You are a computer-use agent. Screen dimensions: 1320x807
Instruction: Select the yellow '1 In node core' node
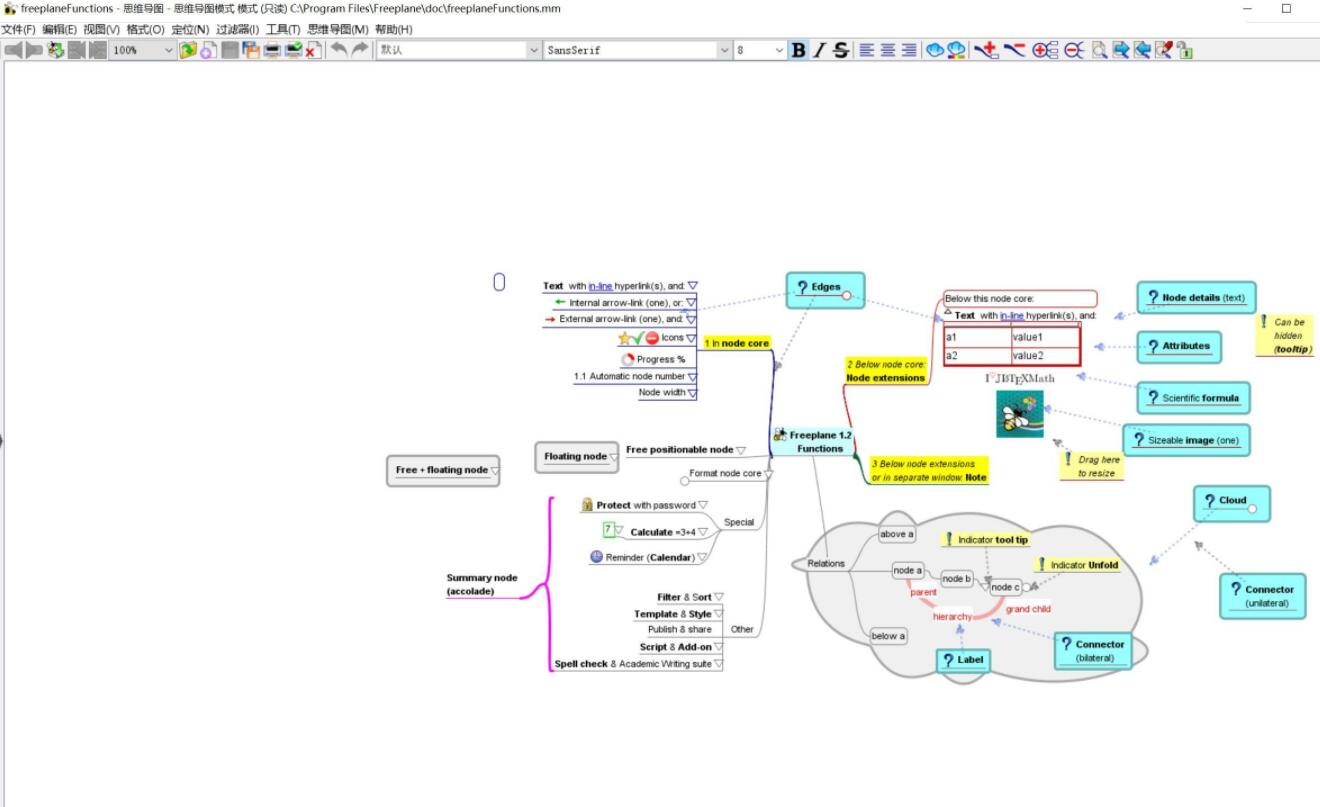tap(737, 343)
